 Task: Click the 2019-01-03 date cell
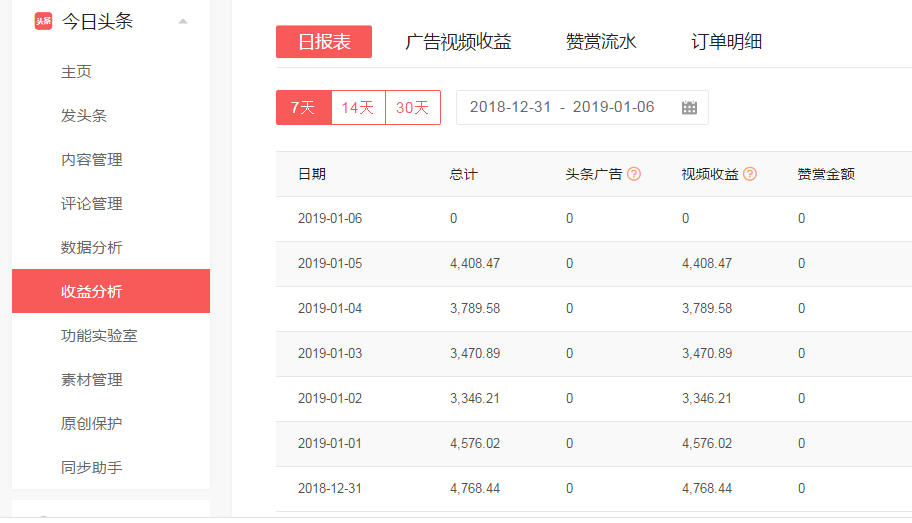coord(330,353)
